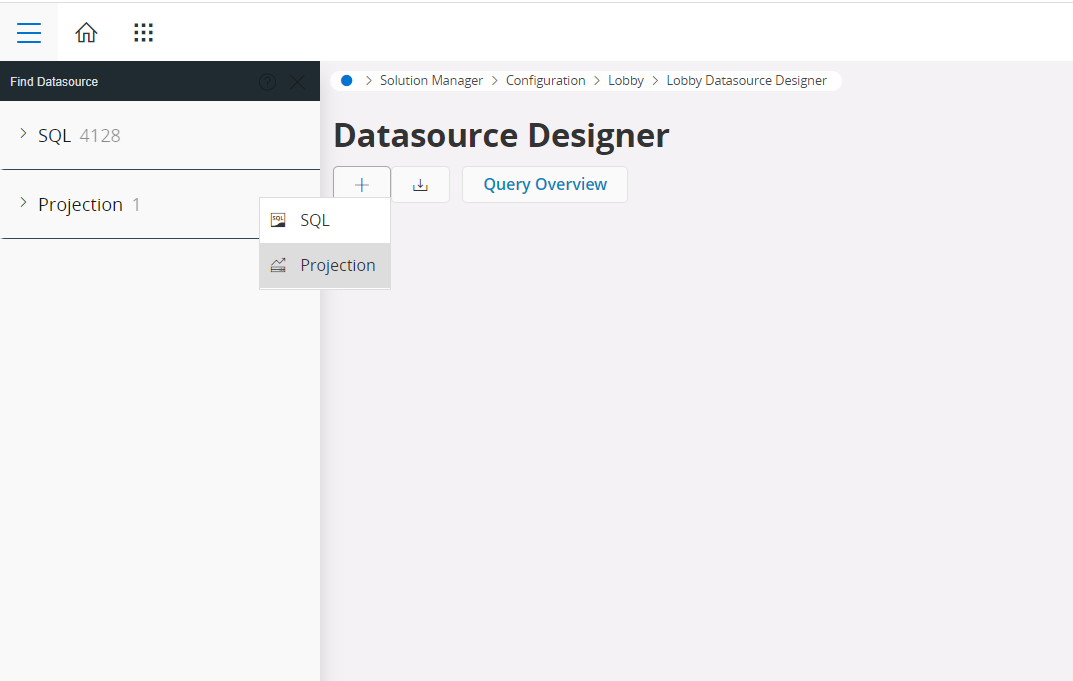Viewport: 1073px width, 681px height.
Task: Click Lobby Datasource Designer breadcrumb
Action: (746, 81)
